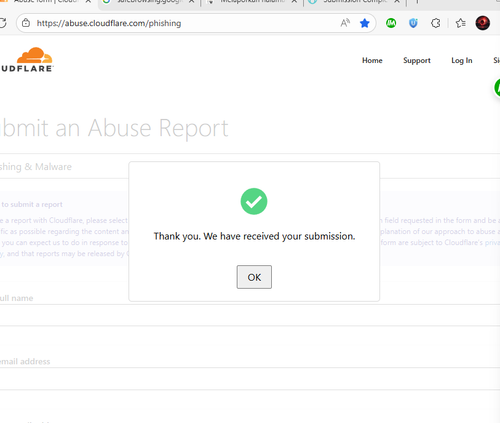The width and height of the screenshot is (500, 423).
Task: Go to Home in Cloudflare navigation
Action: click(x=372, y=60)
